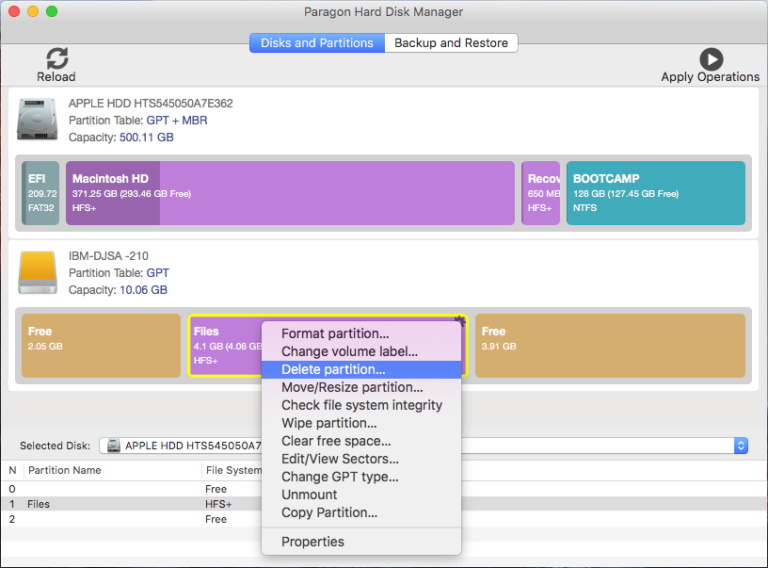Choose Change volume label... menu entry
The height and width of the screenshot is (568, 768).
(361, 352)
